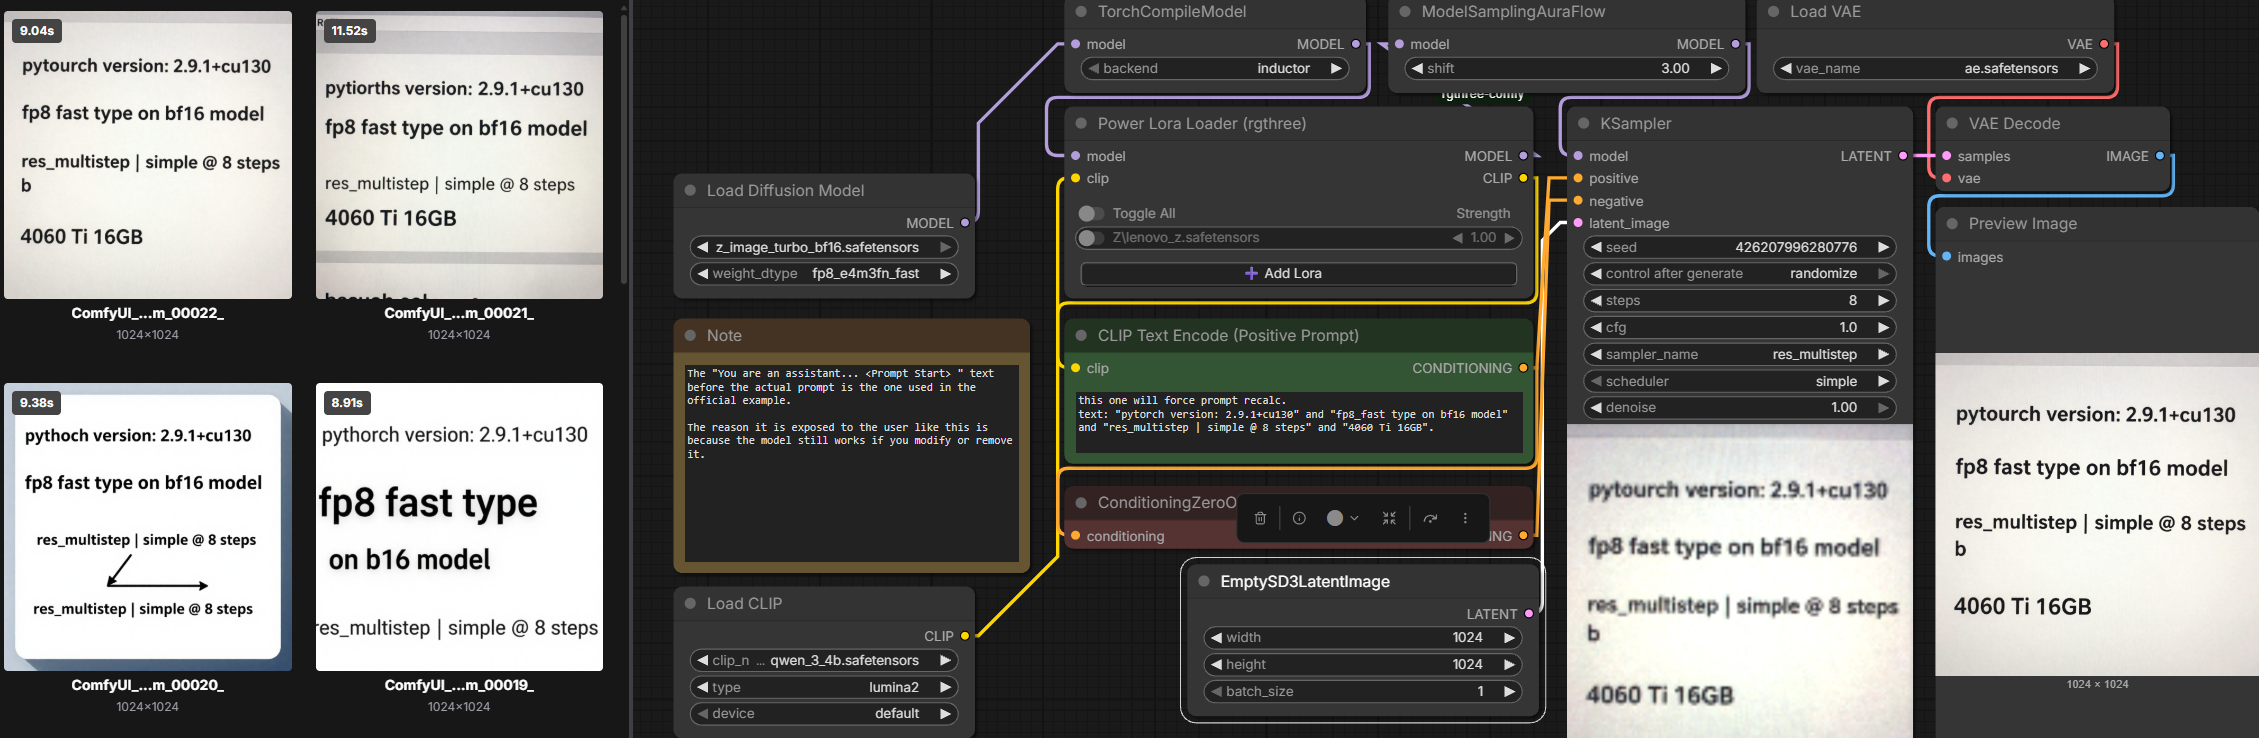Select the ComfyUI_...m_00019_ image thumbnail
The width and height of the screenshot is (2259, 738).
point(459,527)
